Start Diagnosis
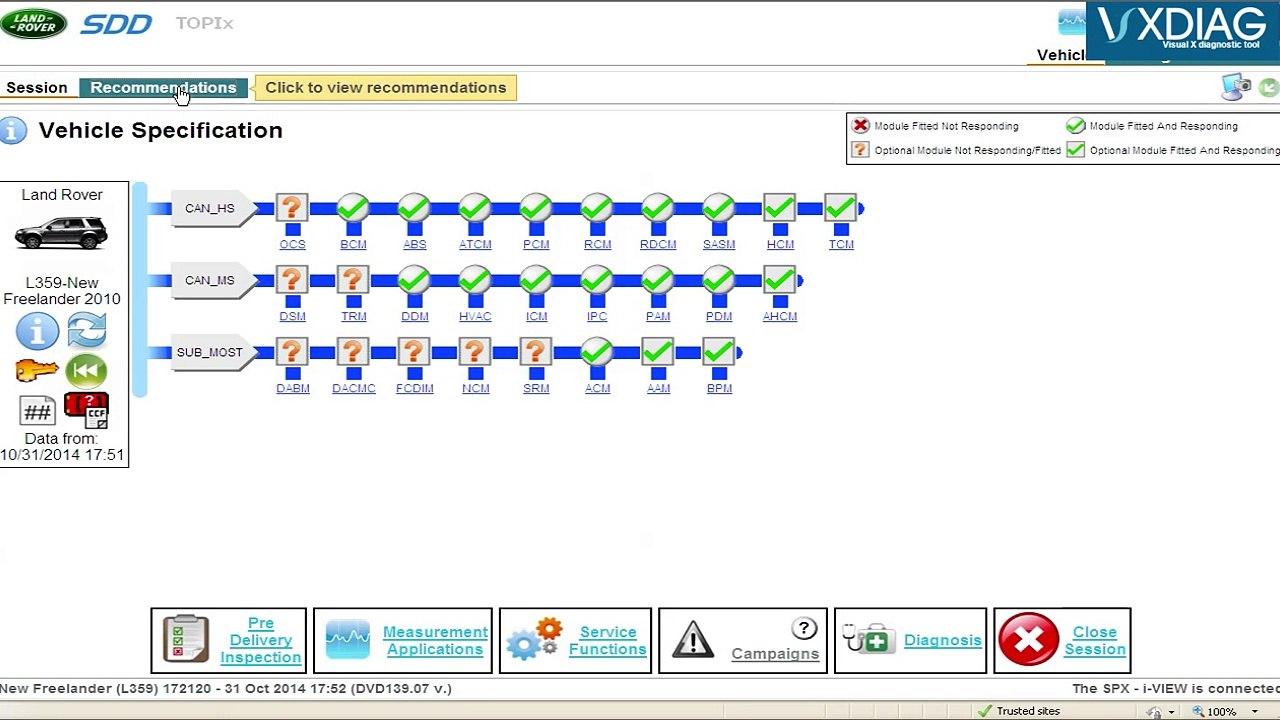This screenshot has height=720, width=1280. (910, 640)
